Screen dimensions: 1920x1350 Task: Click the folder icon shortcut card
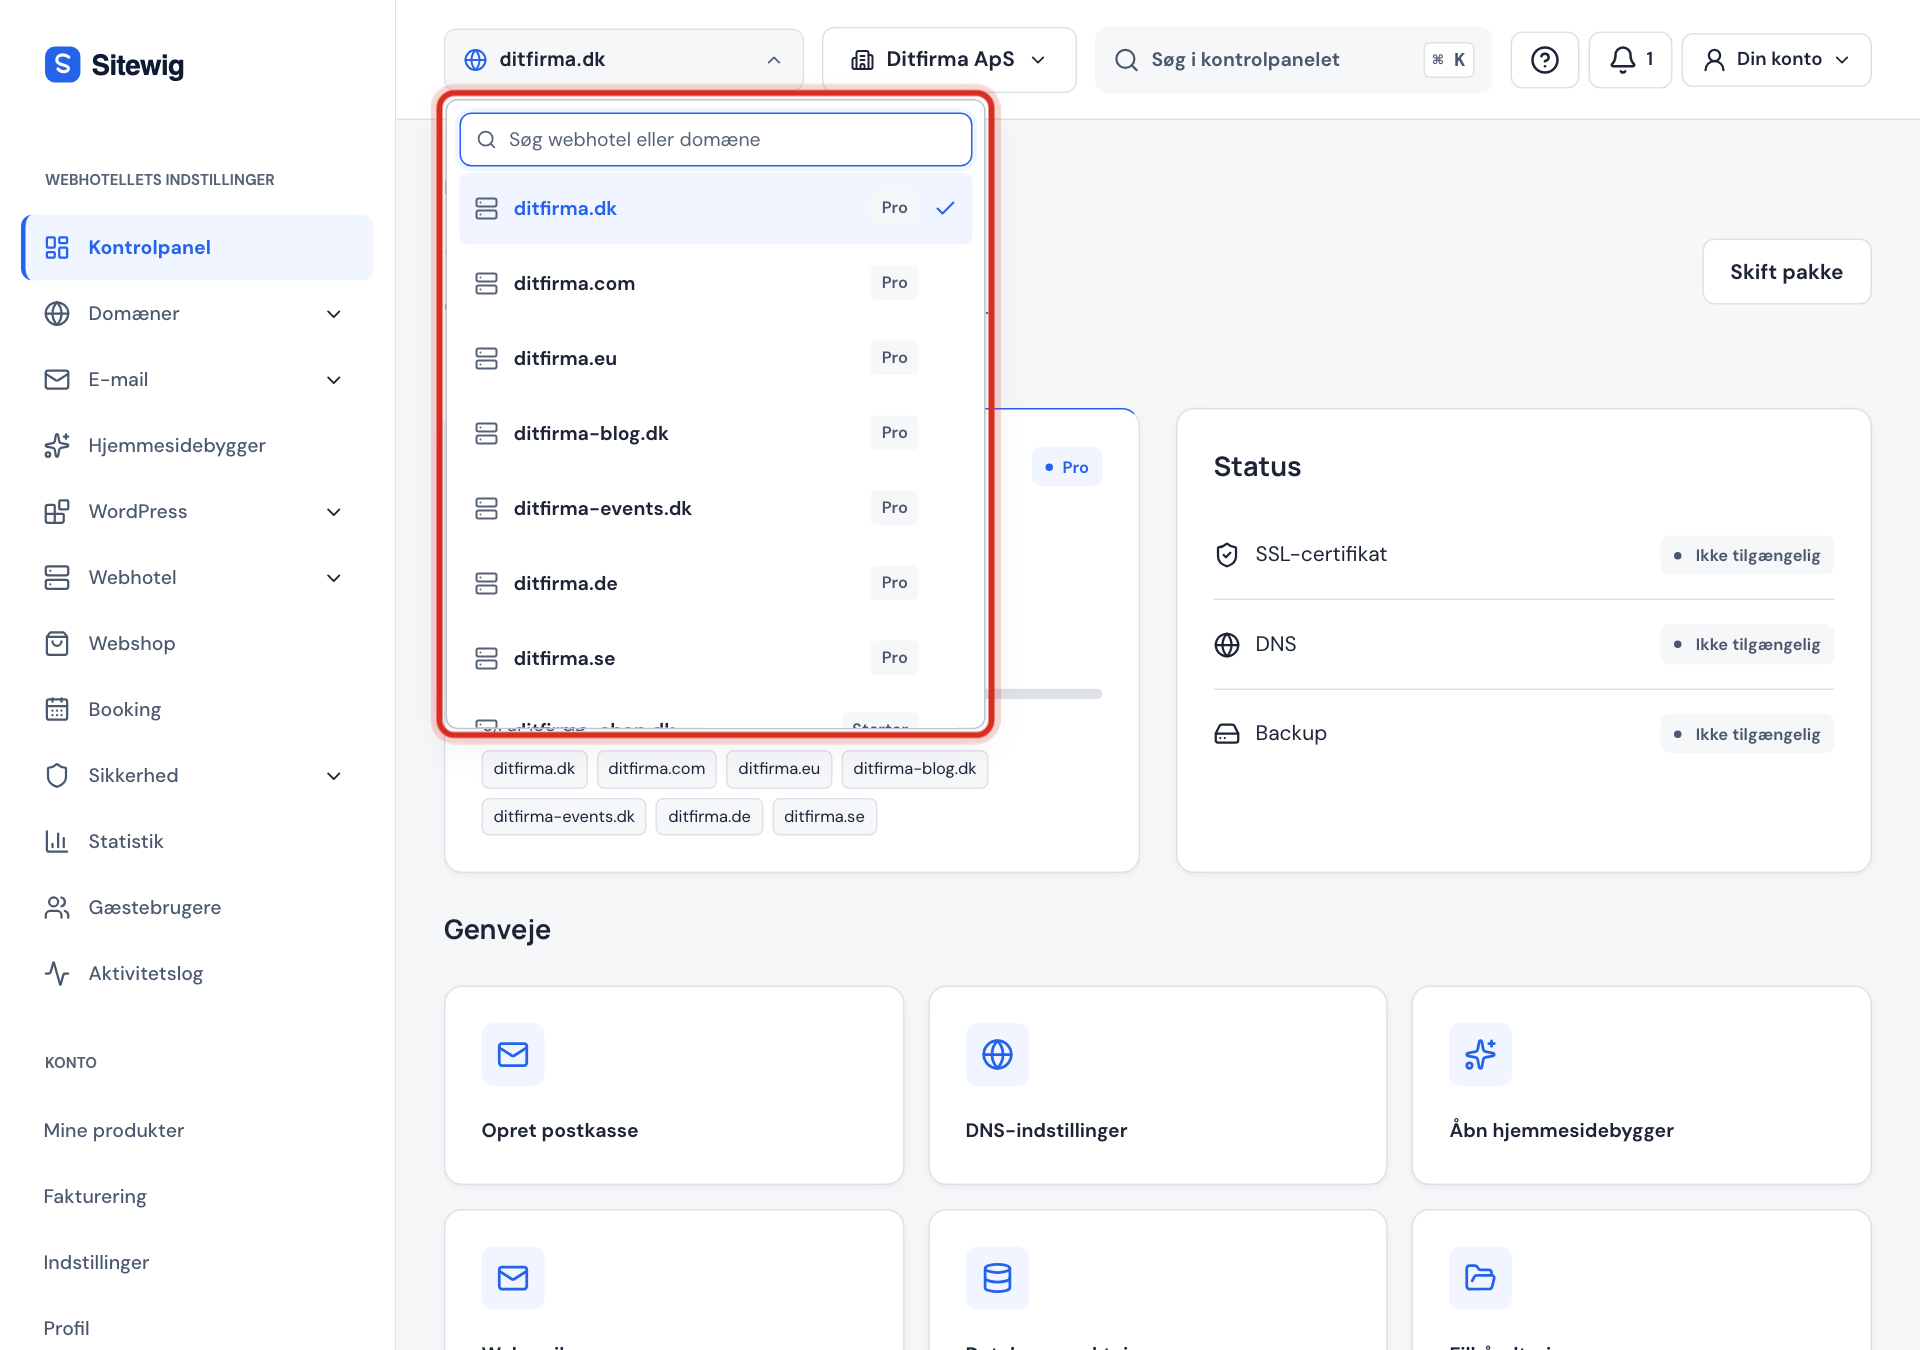click(x=1480, y=1278)
